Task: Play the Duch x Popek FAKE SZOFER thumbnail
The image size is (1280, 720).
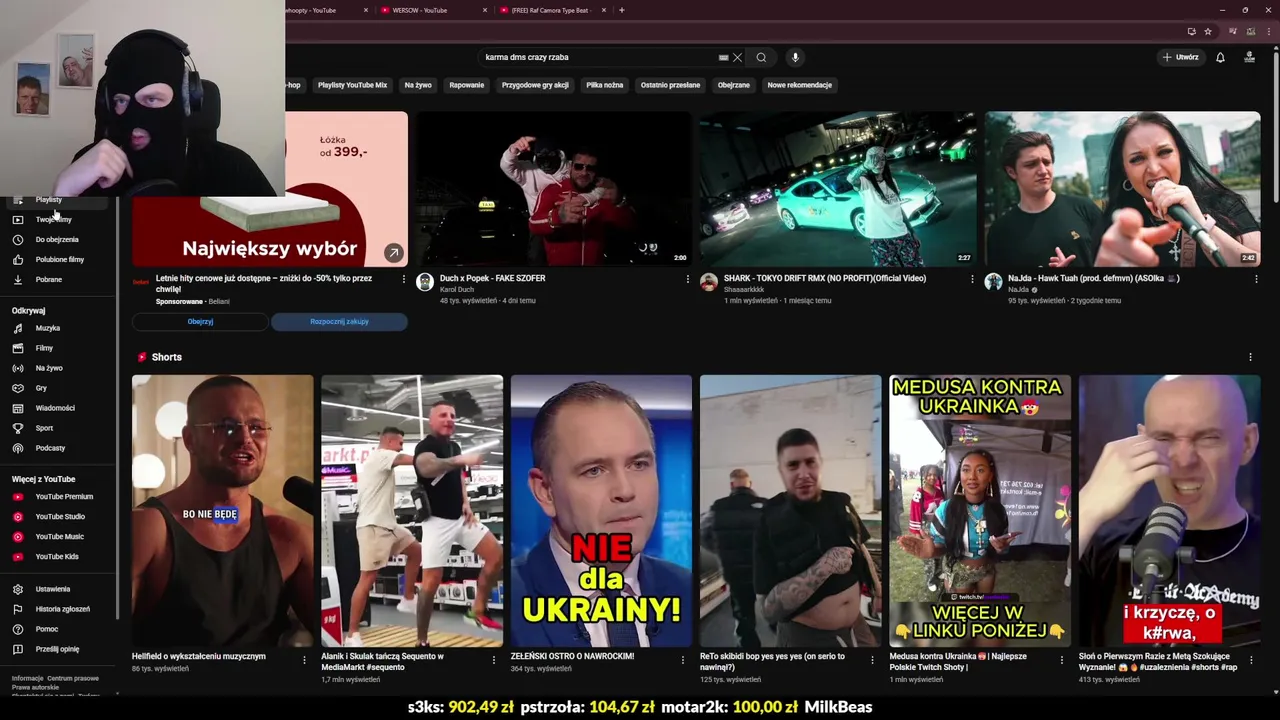Action: (553, 189)
